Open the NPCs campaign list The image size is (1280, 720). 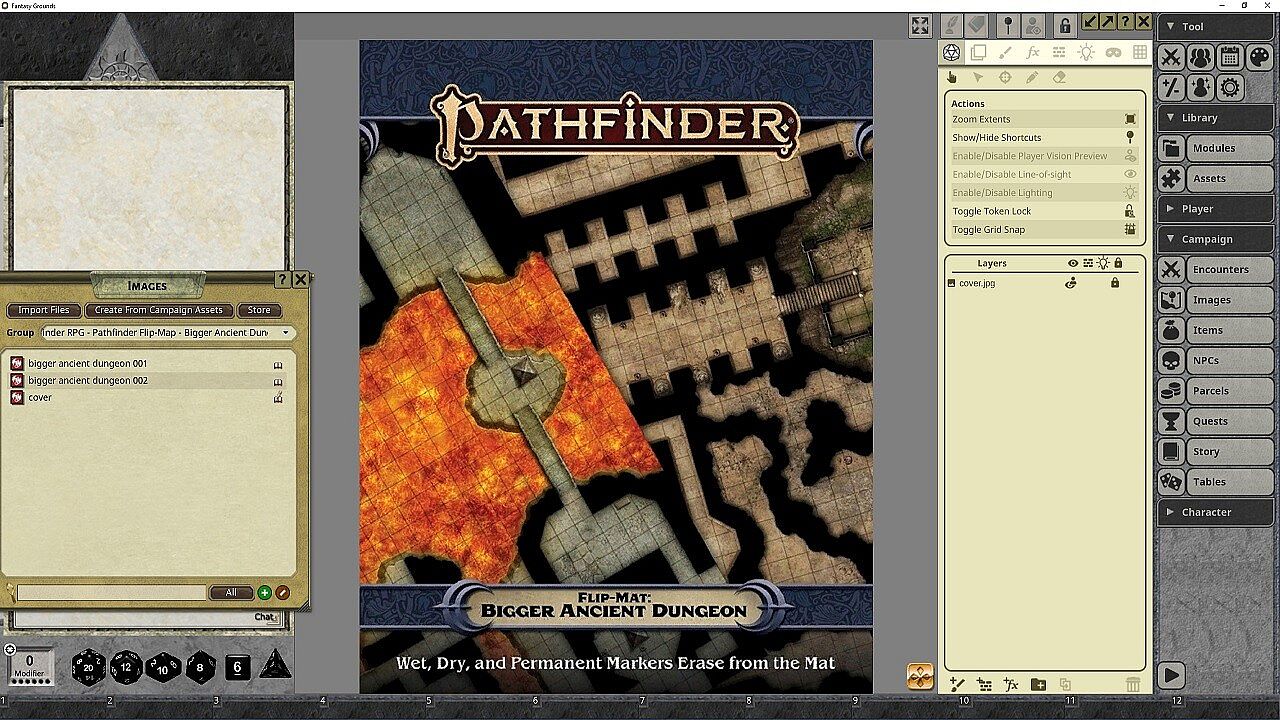[x=1215, y=360]
